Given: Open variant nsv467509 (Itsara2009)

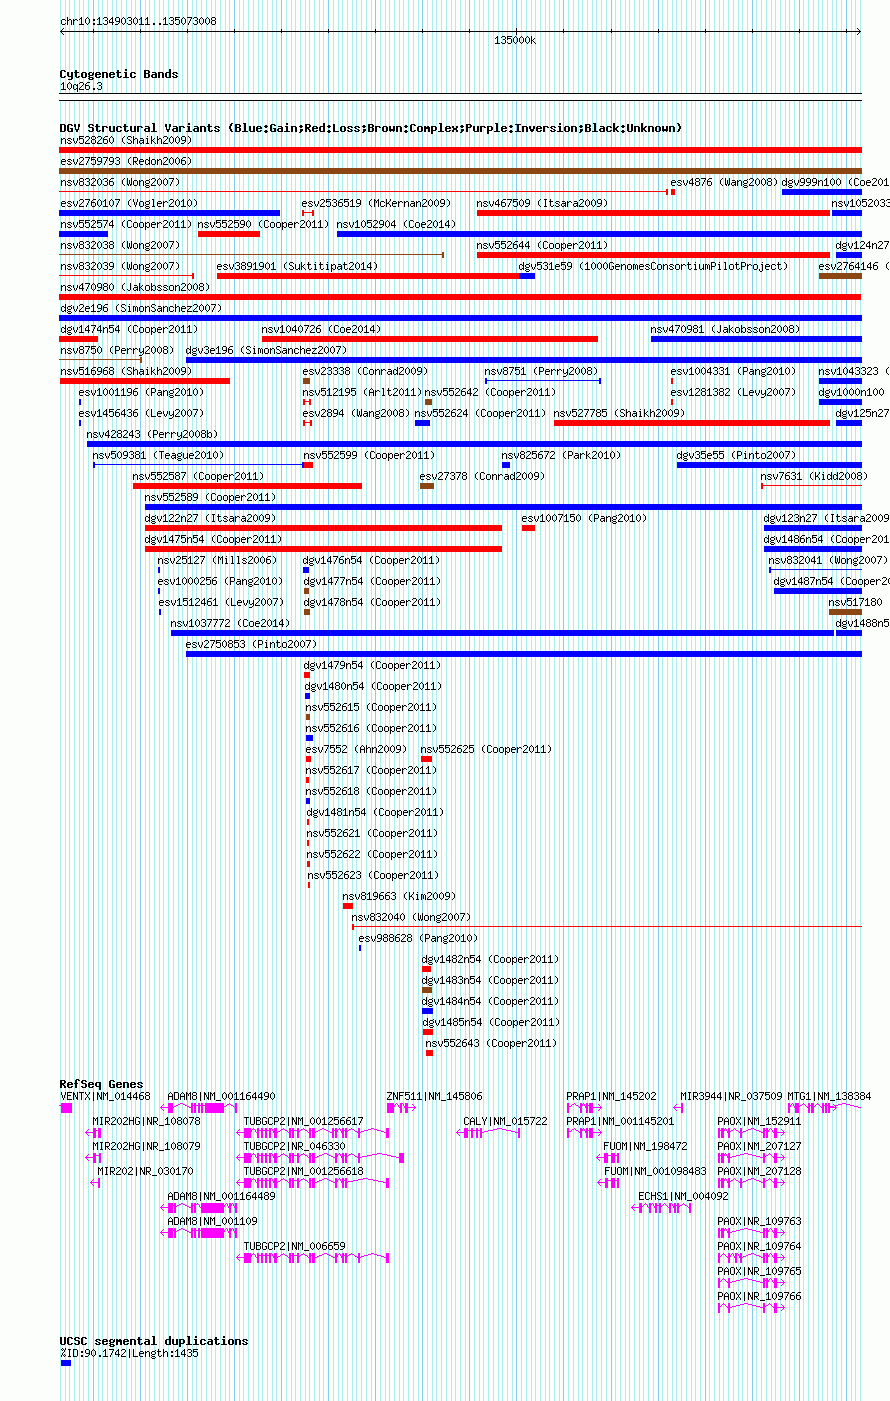Looking at the screenshot, I should tap(653, 213).
